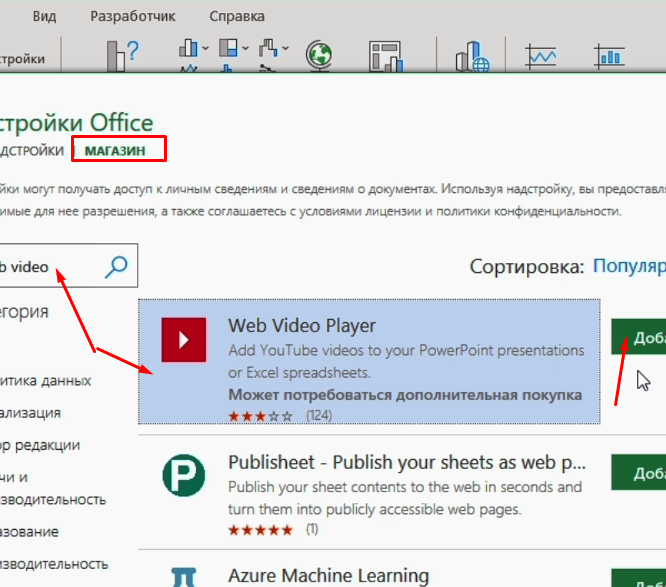Select the data analytics category
Image resolution: width=666 pixels, height=587 pixels.
(45, 381)
